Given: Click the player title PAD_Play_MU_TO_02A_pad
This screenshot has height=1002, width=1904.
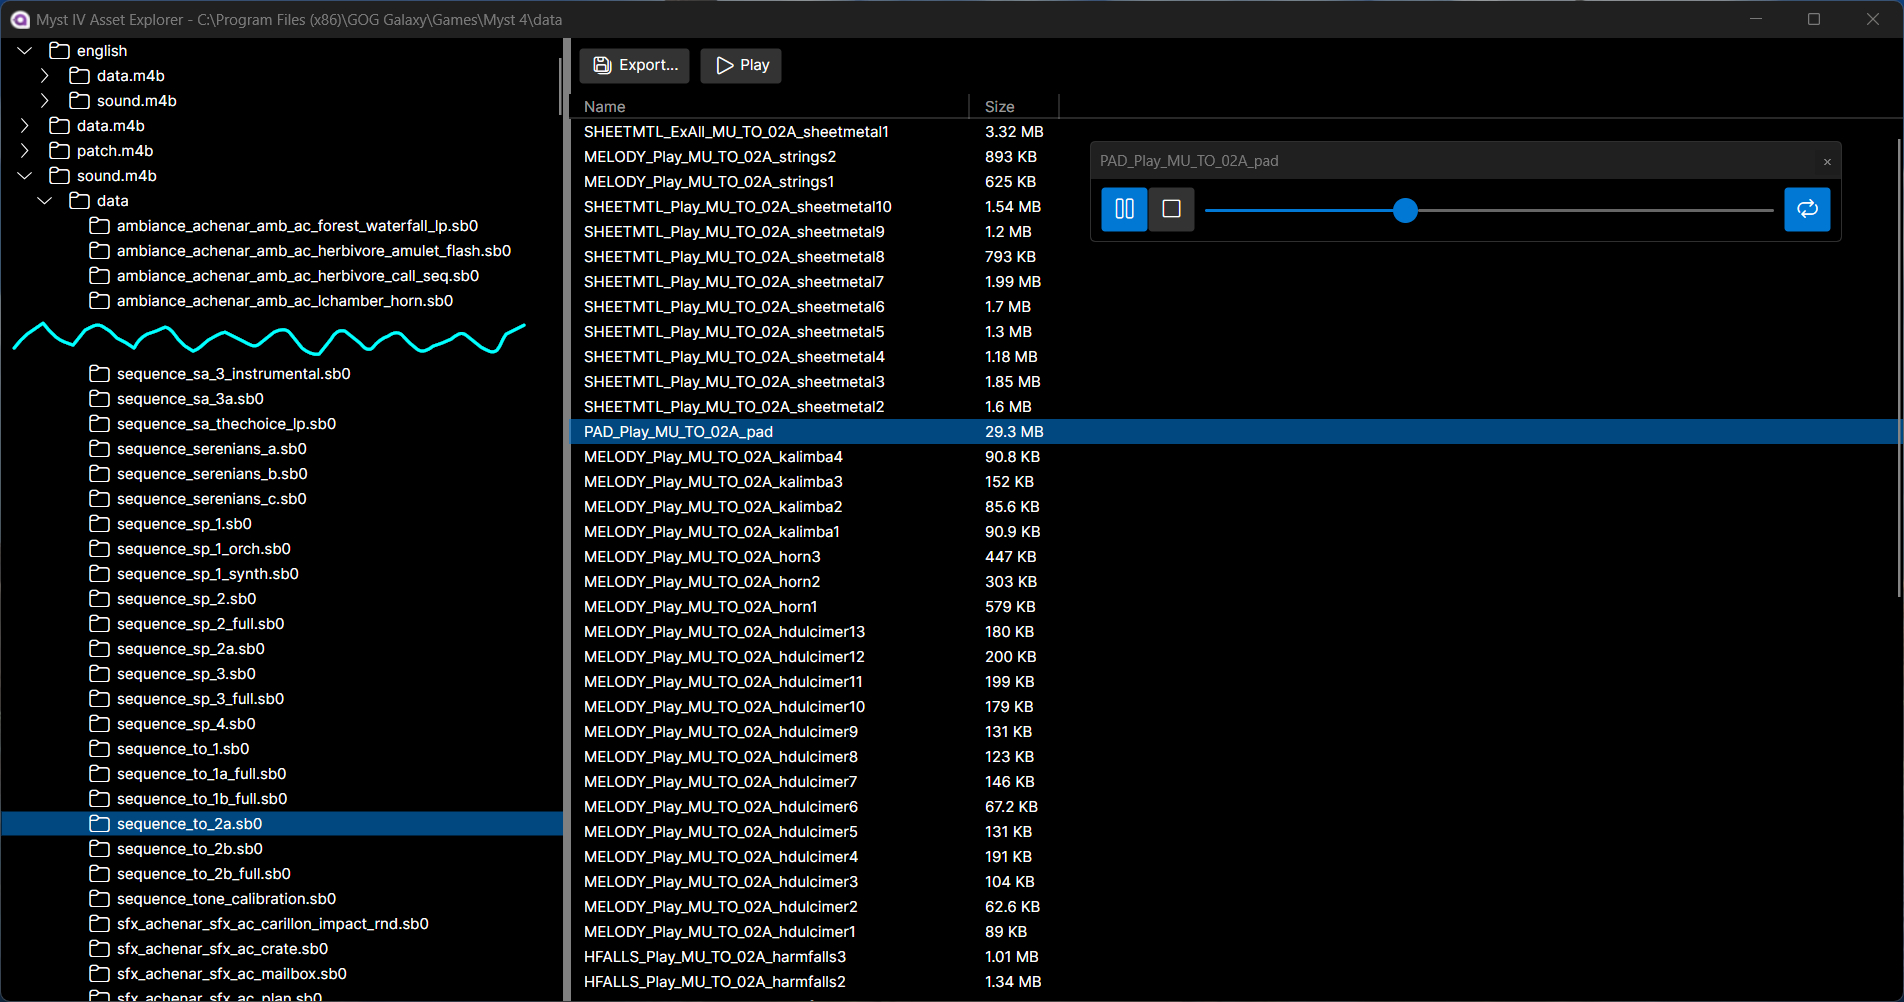Looking at the screenshot, I should coord(1189,161).
